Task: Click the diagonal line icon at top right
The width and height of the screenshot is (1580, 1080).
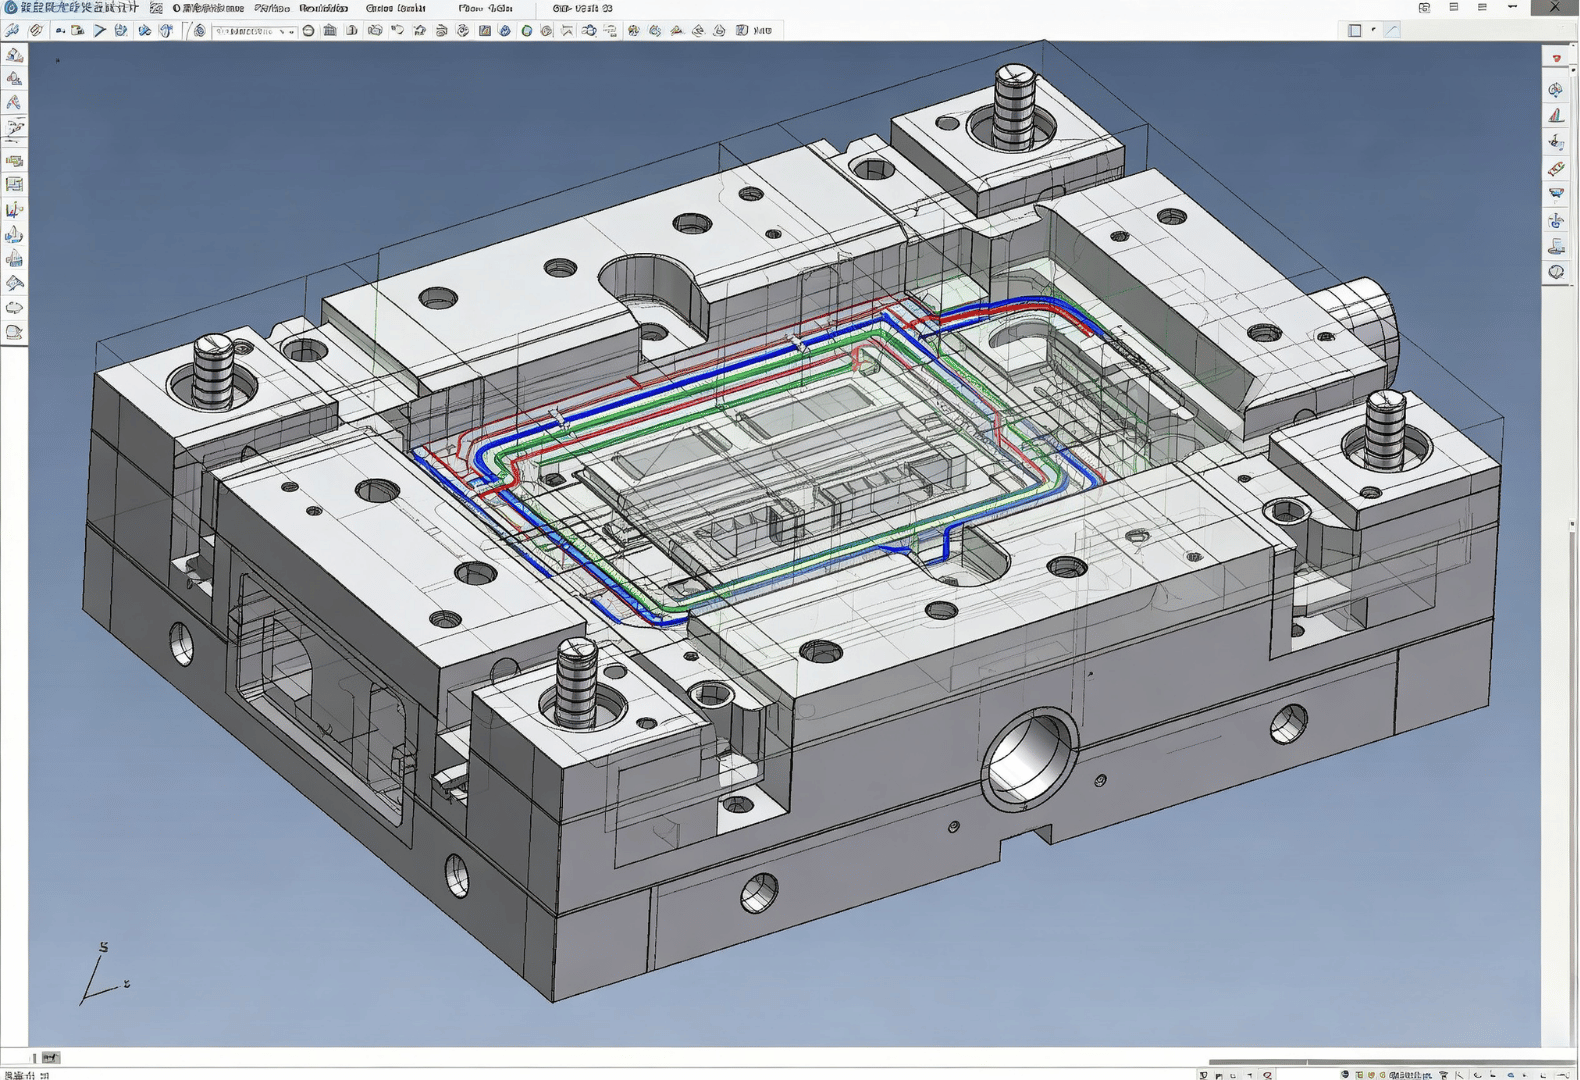Action: [1391, 31]
